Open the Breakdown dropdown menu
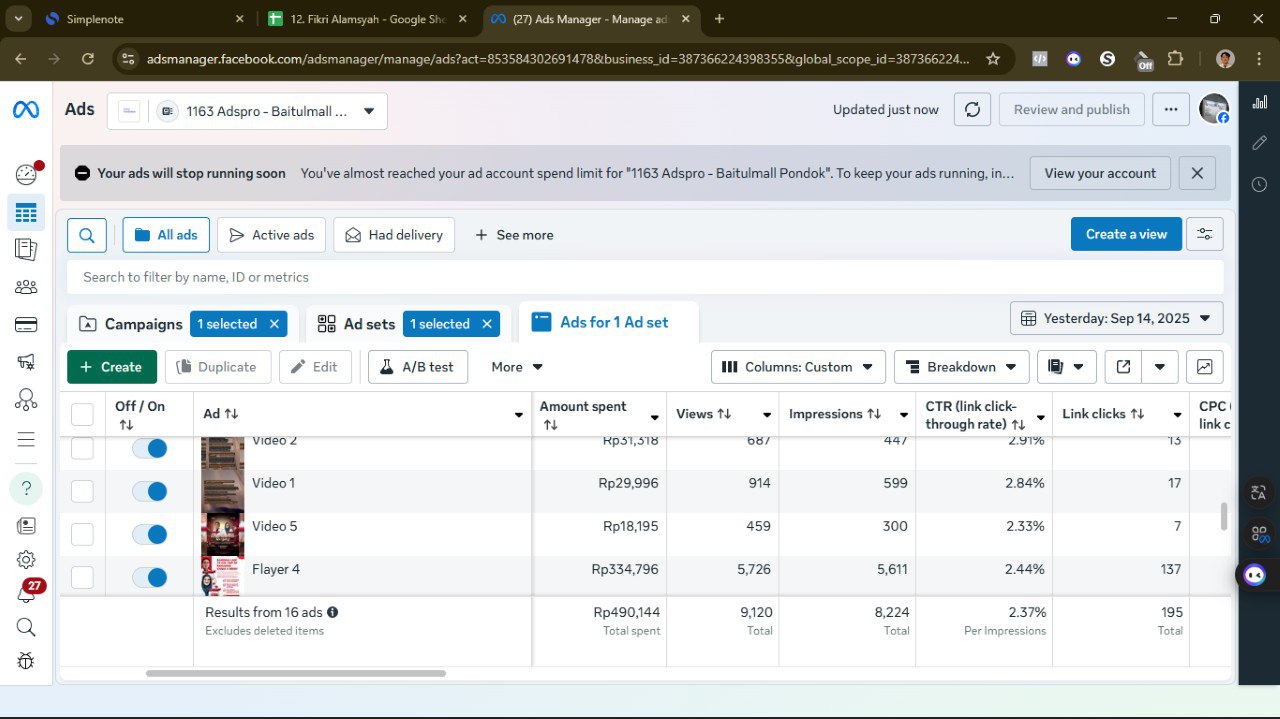This screenshot has width=1280, height=719. 961,367
